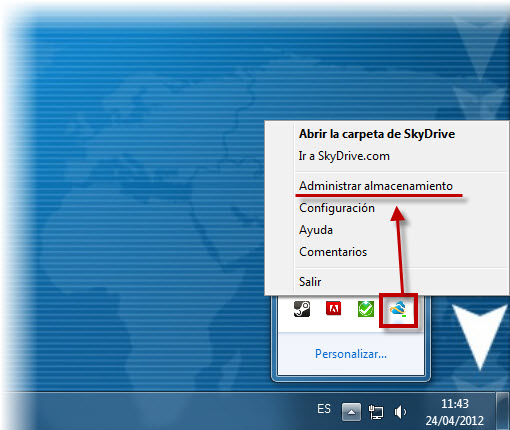Select 'Abrir la carpeta de SkyDrive'

tap(377, 134)
